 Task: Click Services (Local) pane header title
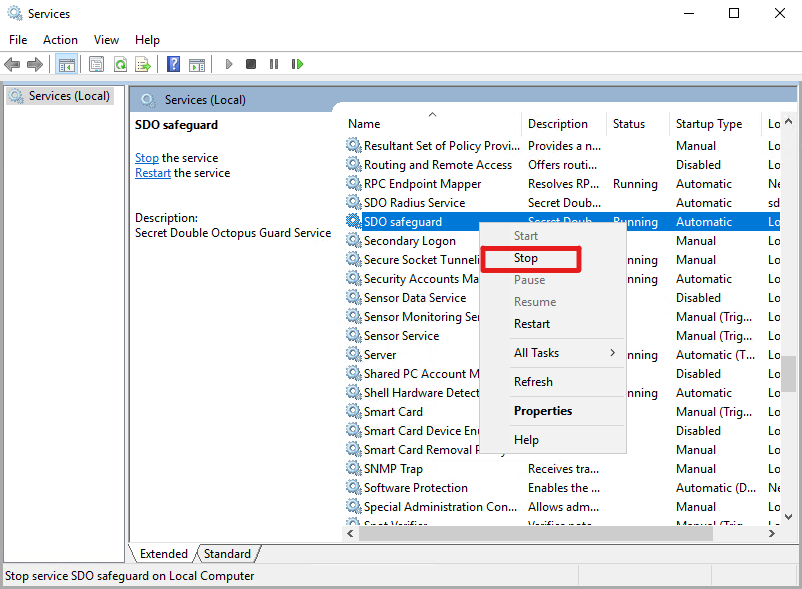(205, 100)
